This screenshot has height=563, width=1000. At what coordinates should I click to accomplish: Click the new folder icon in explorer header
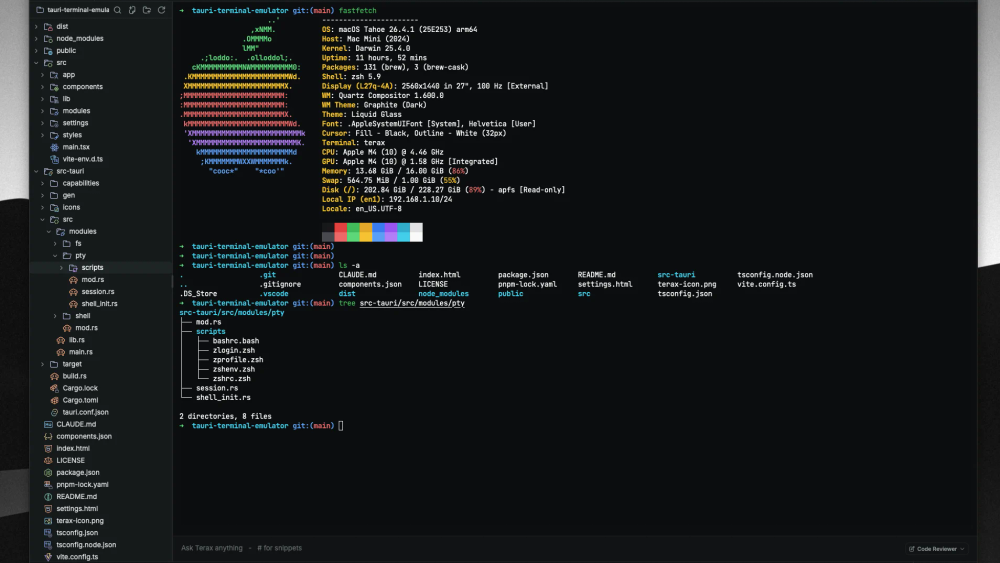pos(147,10)
